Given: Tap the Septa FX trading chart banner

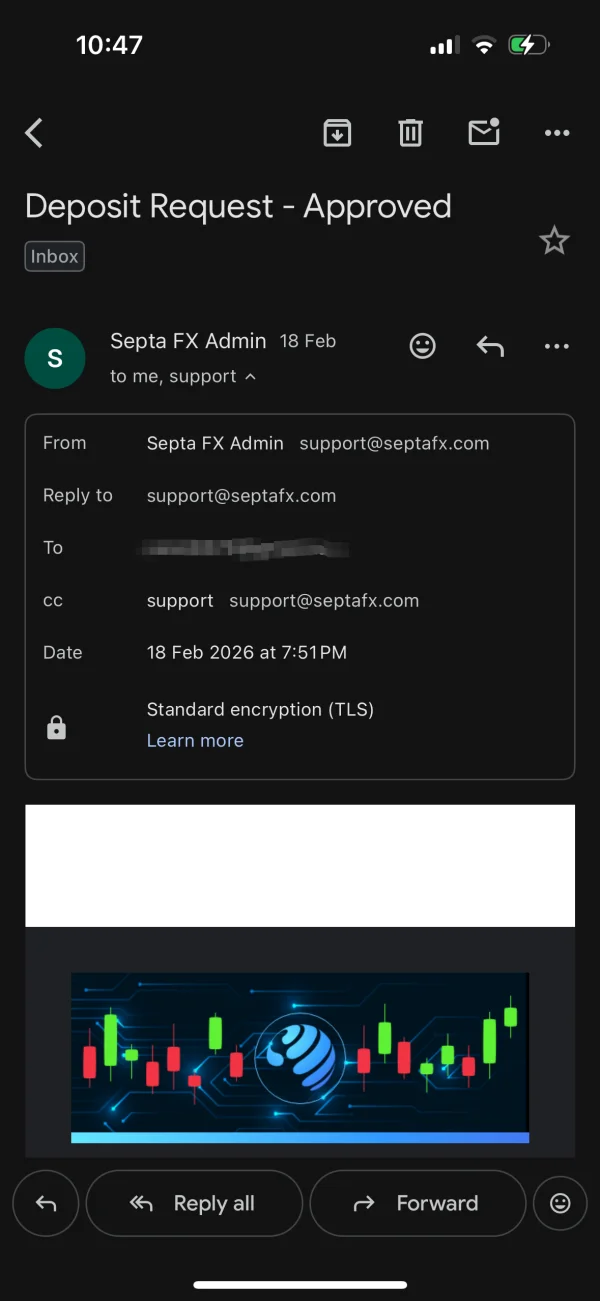Looking at the screenshot, I should pos(300,1056).
